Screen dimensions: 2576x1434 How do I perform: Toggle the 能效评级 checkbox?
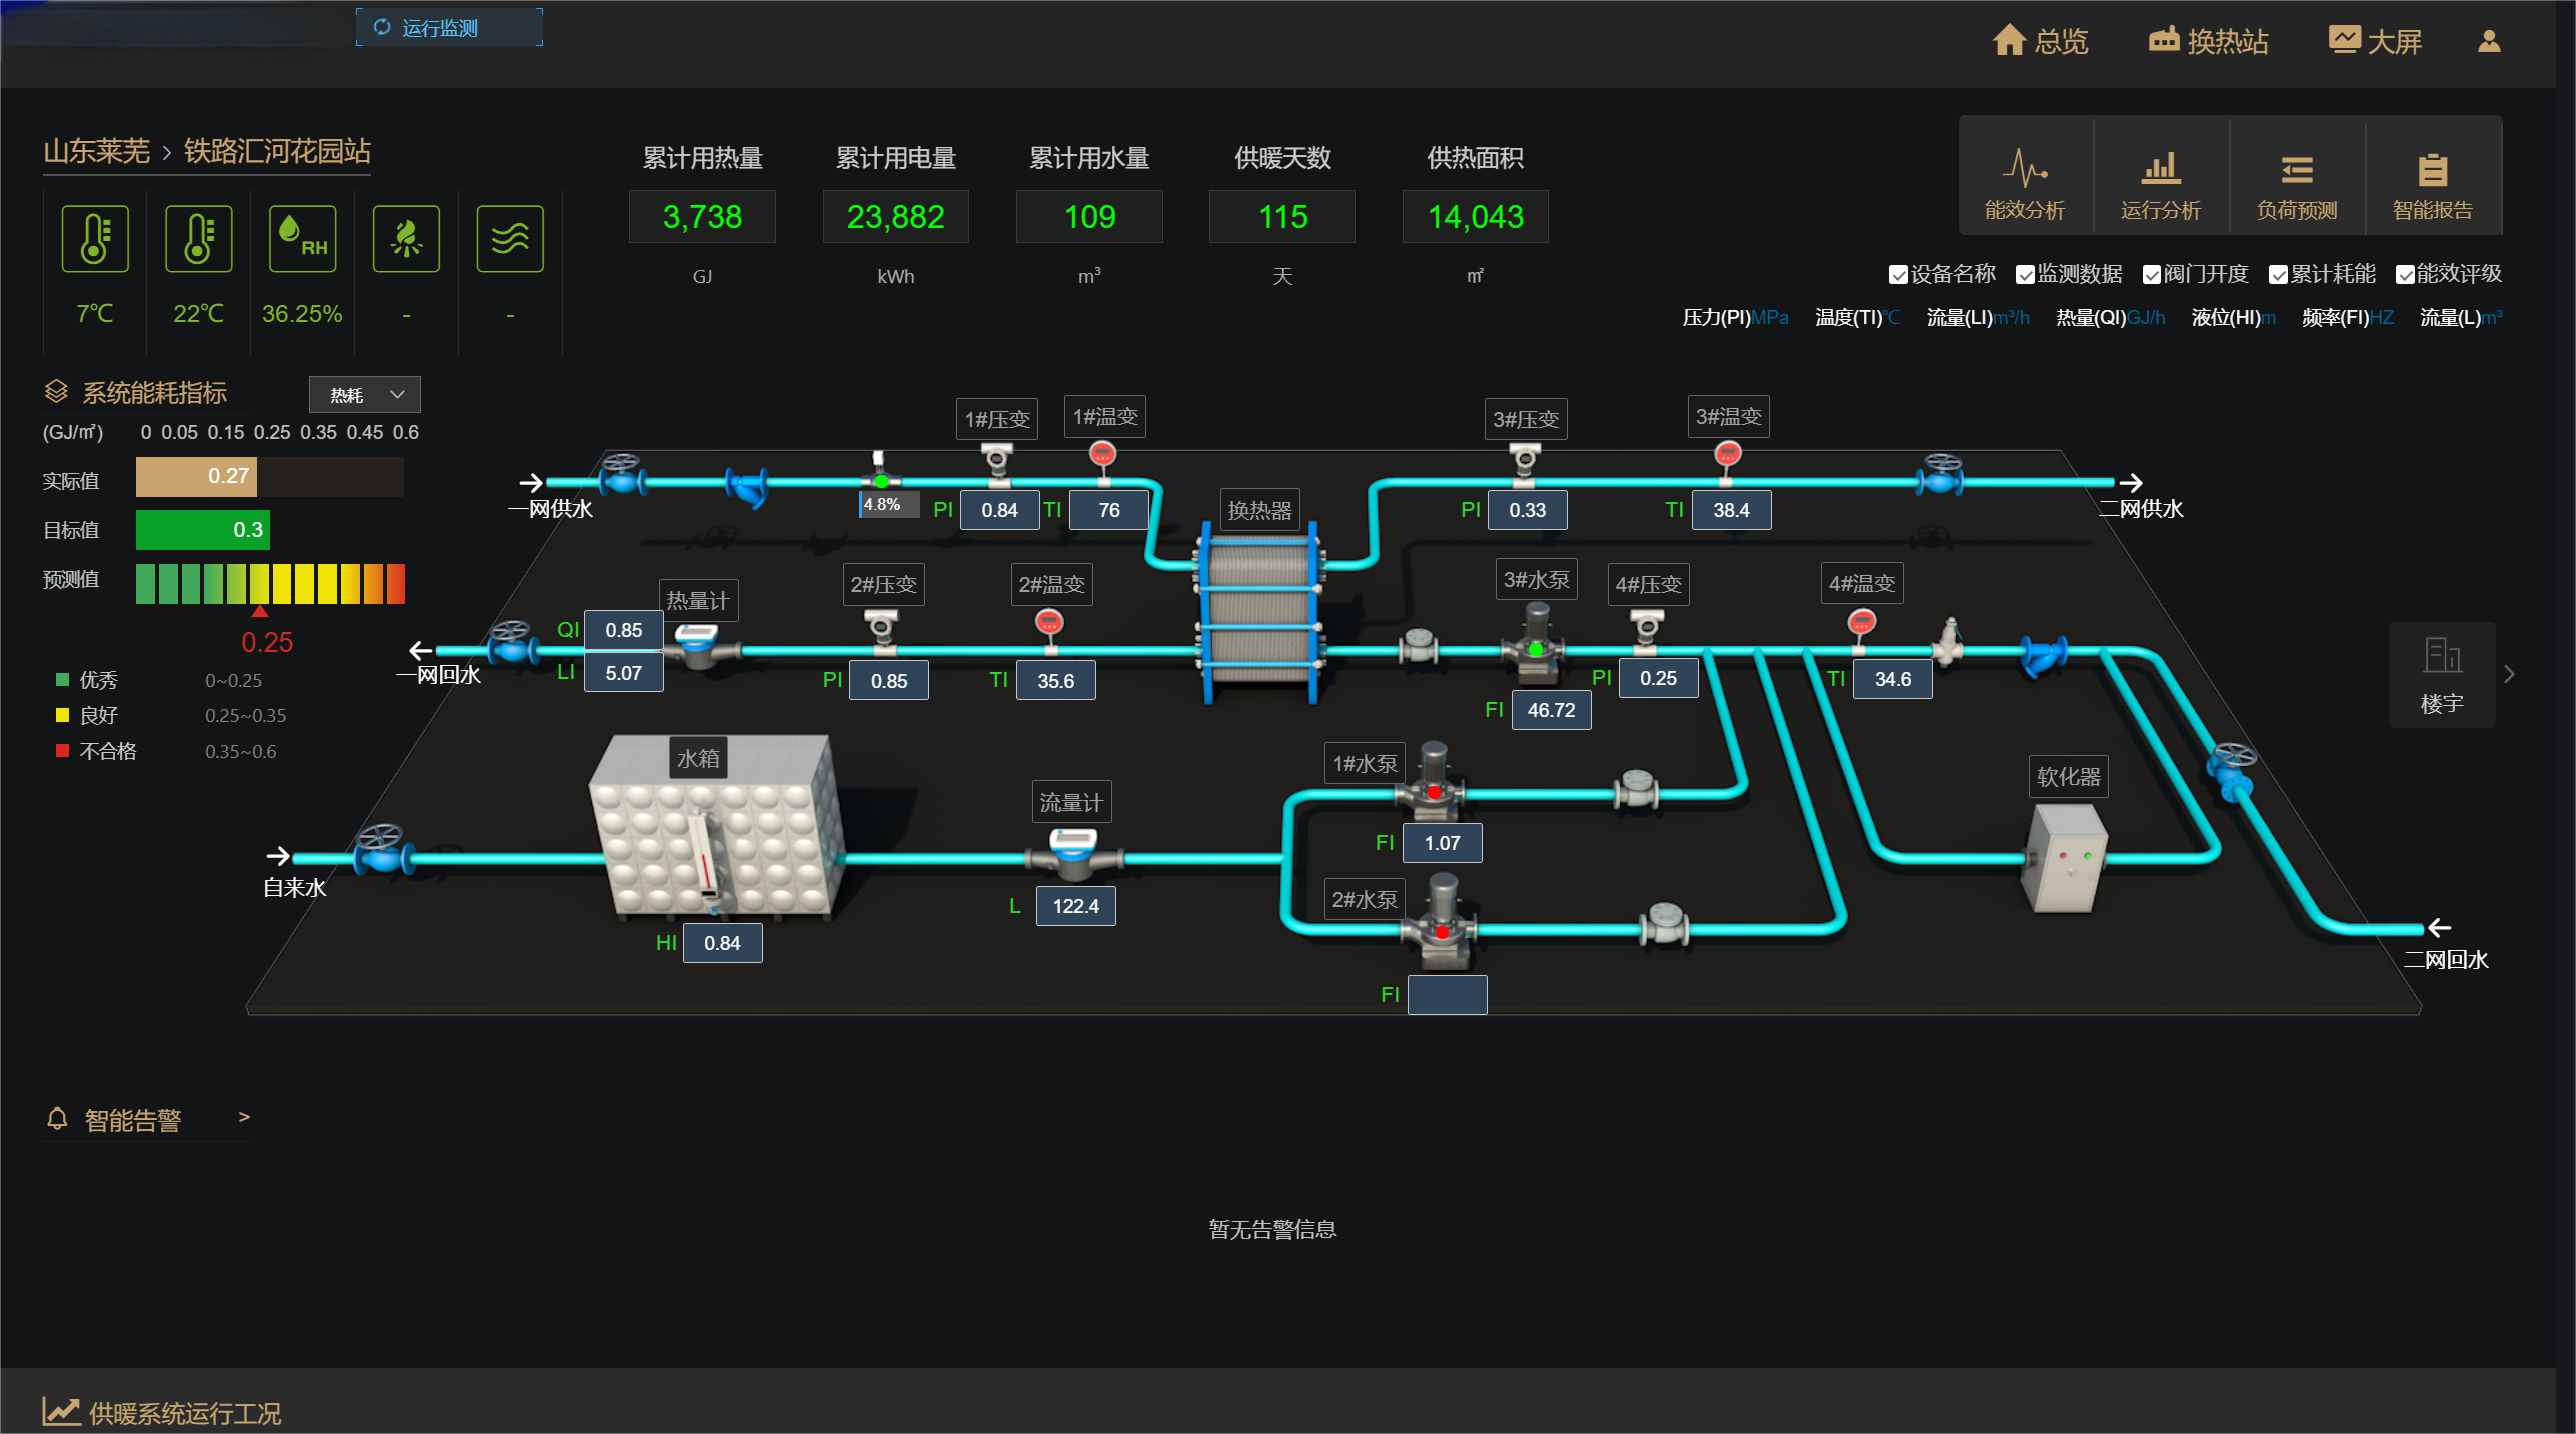(x=2405, y=275)
